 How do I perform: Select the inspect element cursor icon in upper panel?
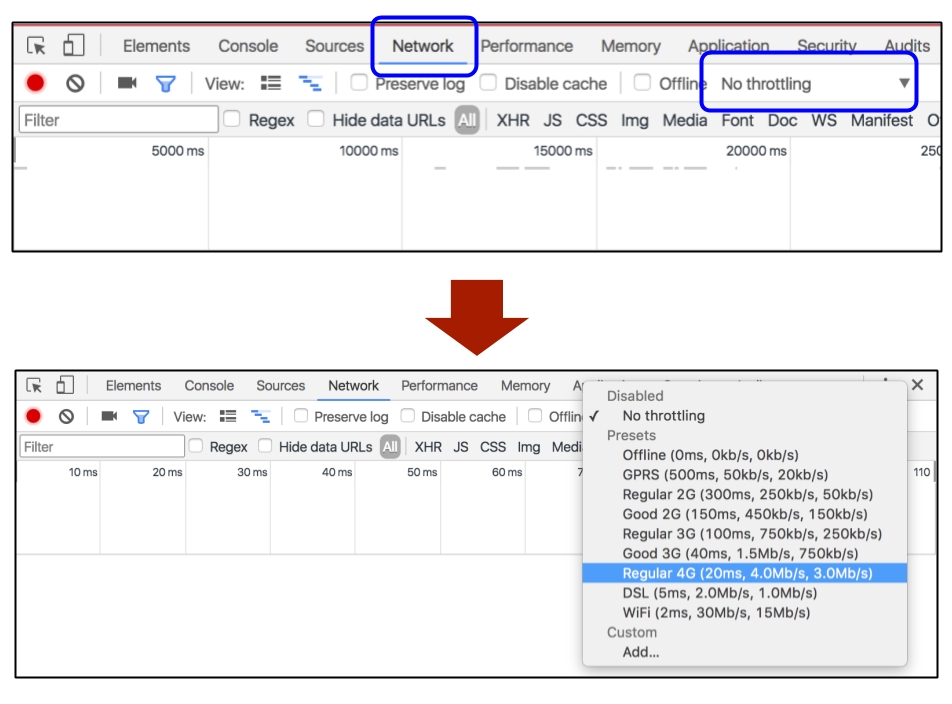37,46
